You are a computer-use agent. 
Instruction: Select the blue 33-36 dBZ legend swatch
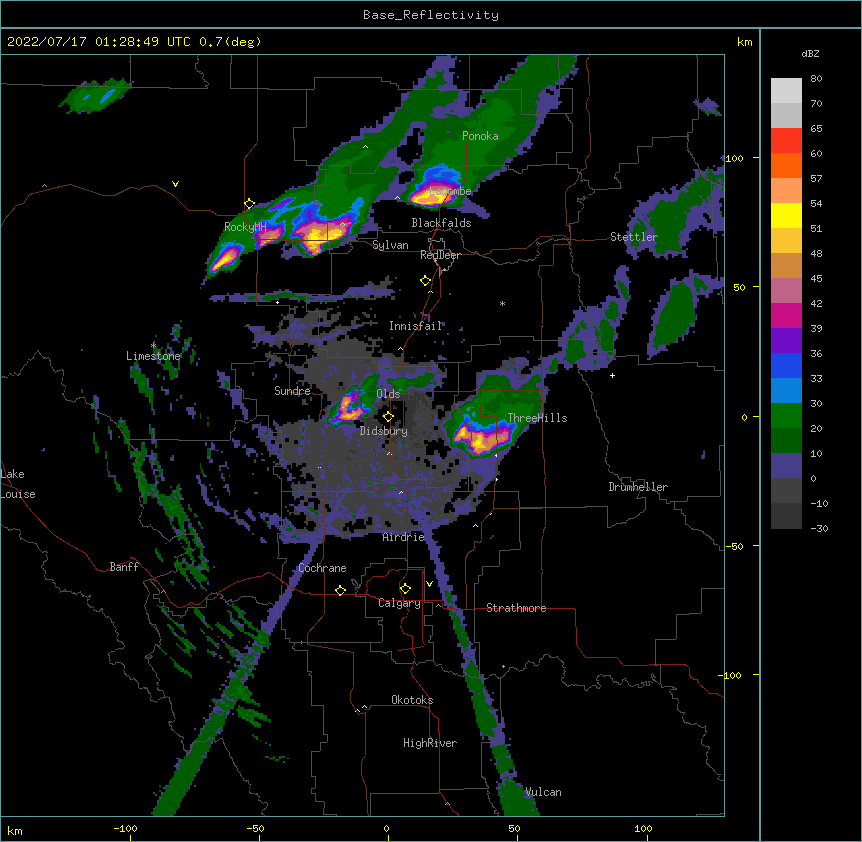(x=786, y=365)
